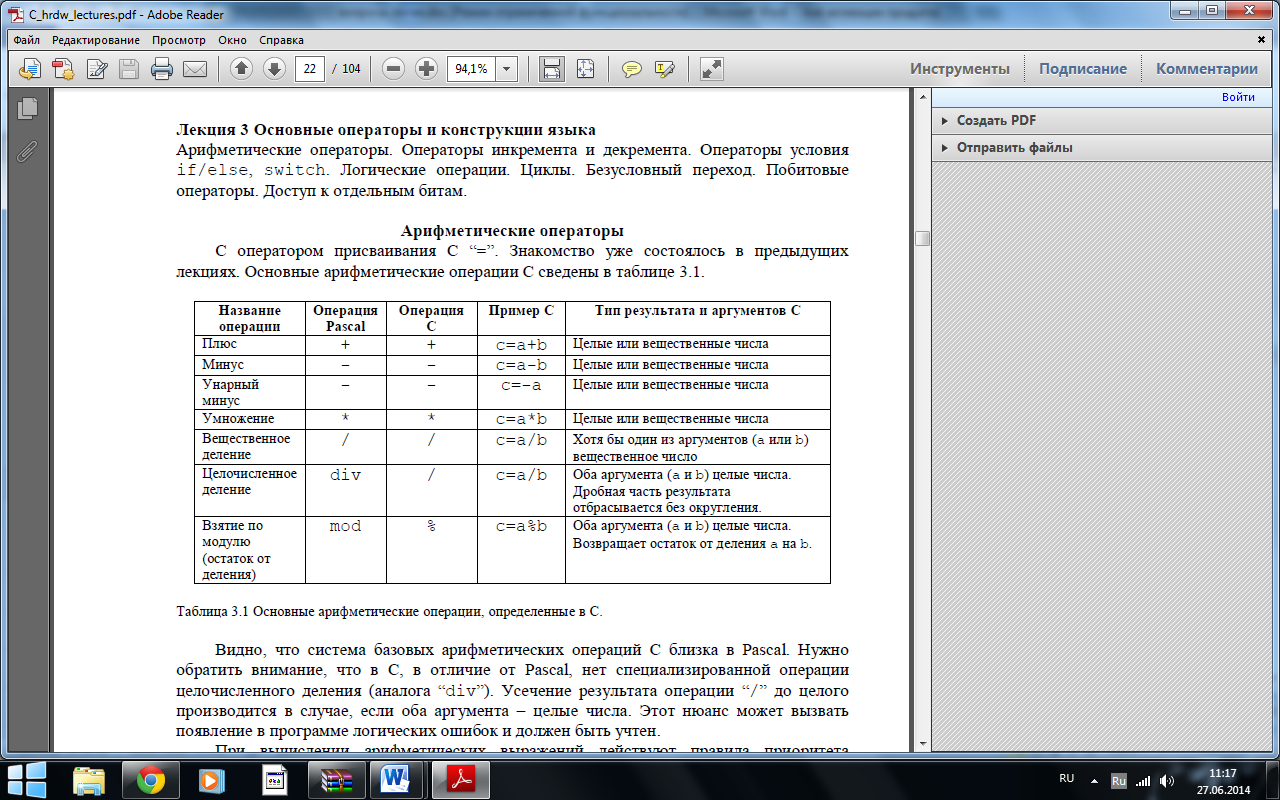Click the zoom percentage field 94,1%
This screenshot has width=1280, height=800.
[x=471, y=69]
